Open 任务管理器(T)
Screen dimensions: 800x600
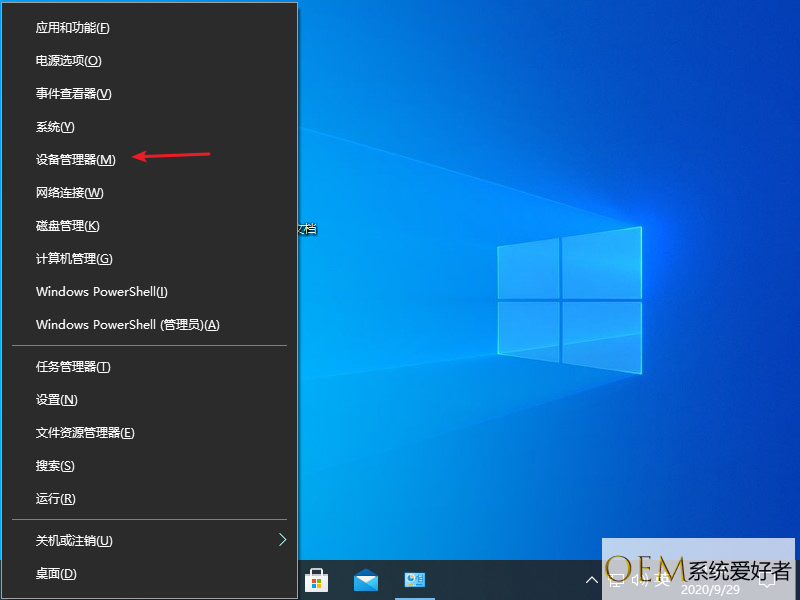click(x=74, y=367)
